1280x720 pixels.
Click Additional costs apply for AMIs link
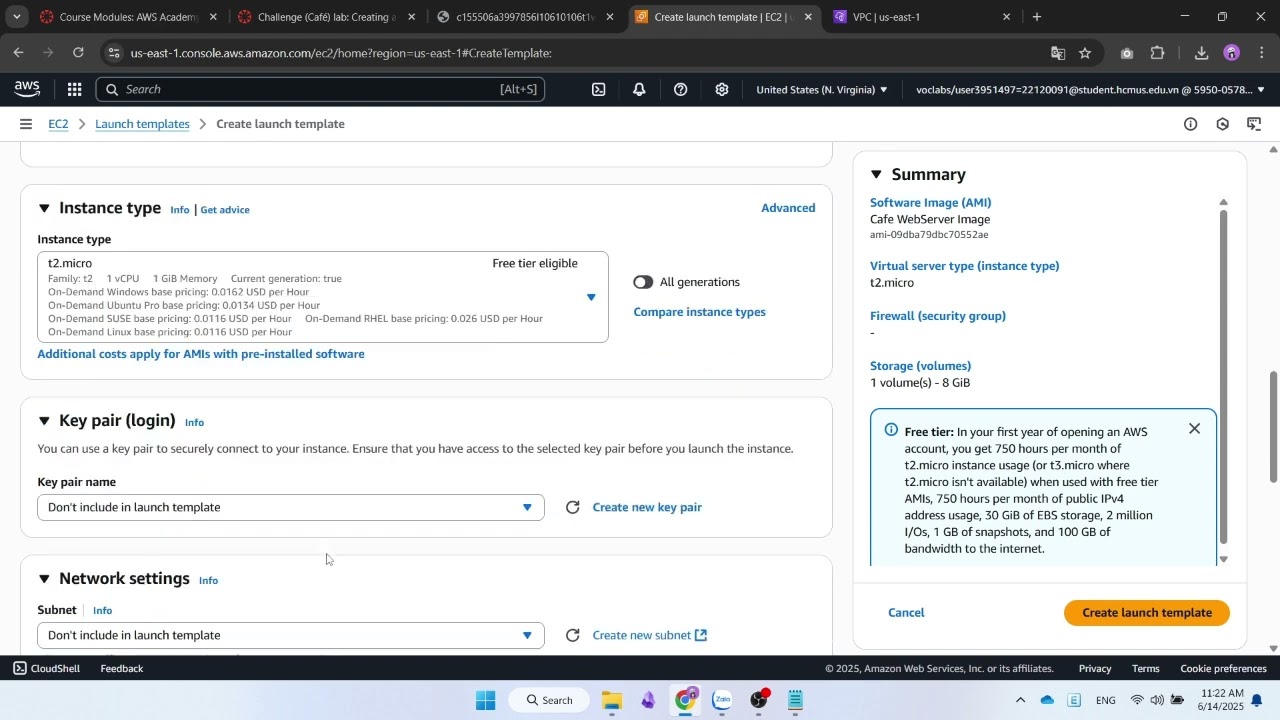201,354
